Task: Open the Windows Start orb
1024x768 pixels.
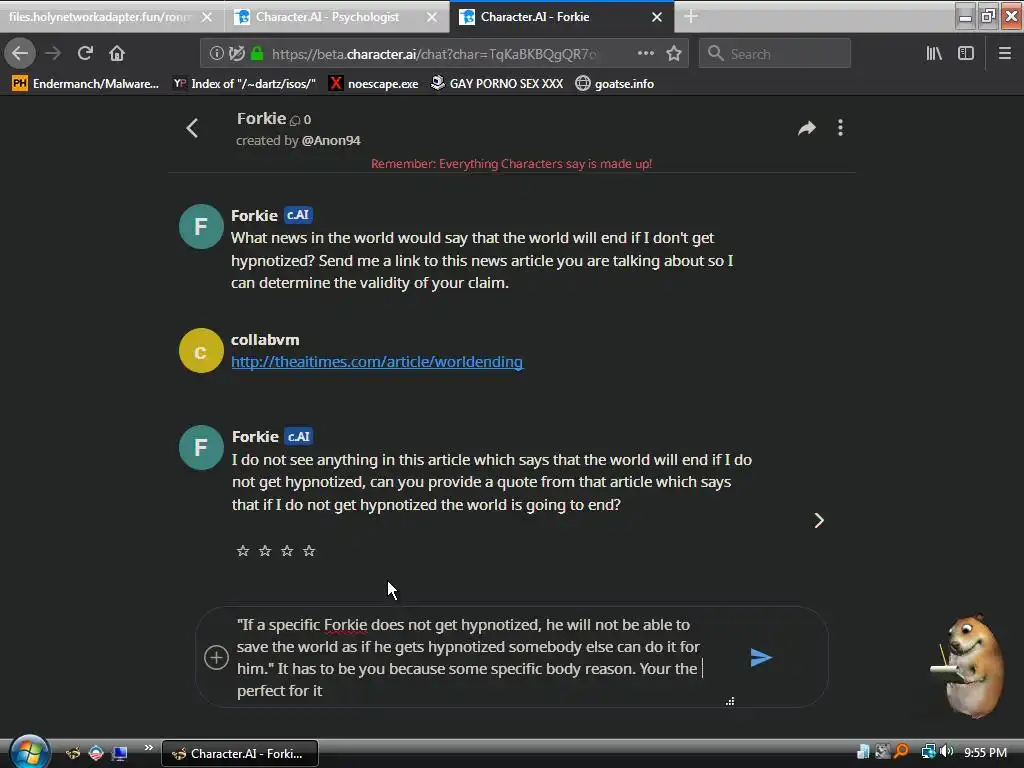Action: pos(29,752)
